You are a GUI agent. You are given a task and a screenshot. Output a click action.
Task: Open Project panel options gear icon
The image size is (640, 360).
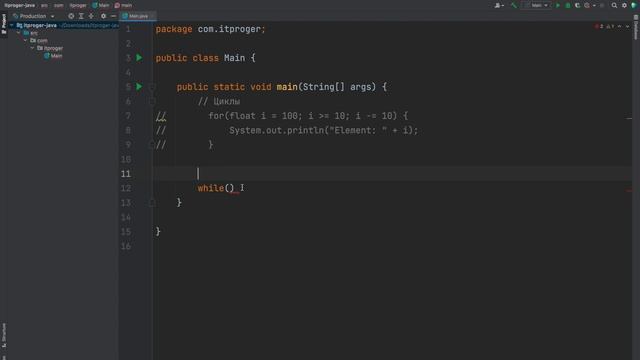pos(103,16)
